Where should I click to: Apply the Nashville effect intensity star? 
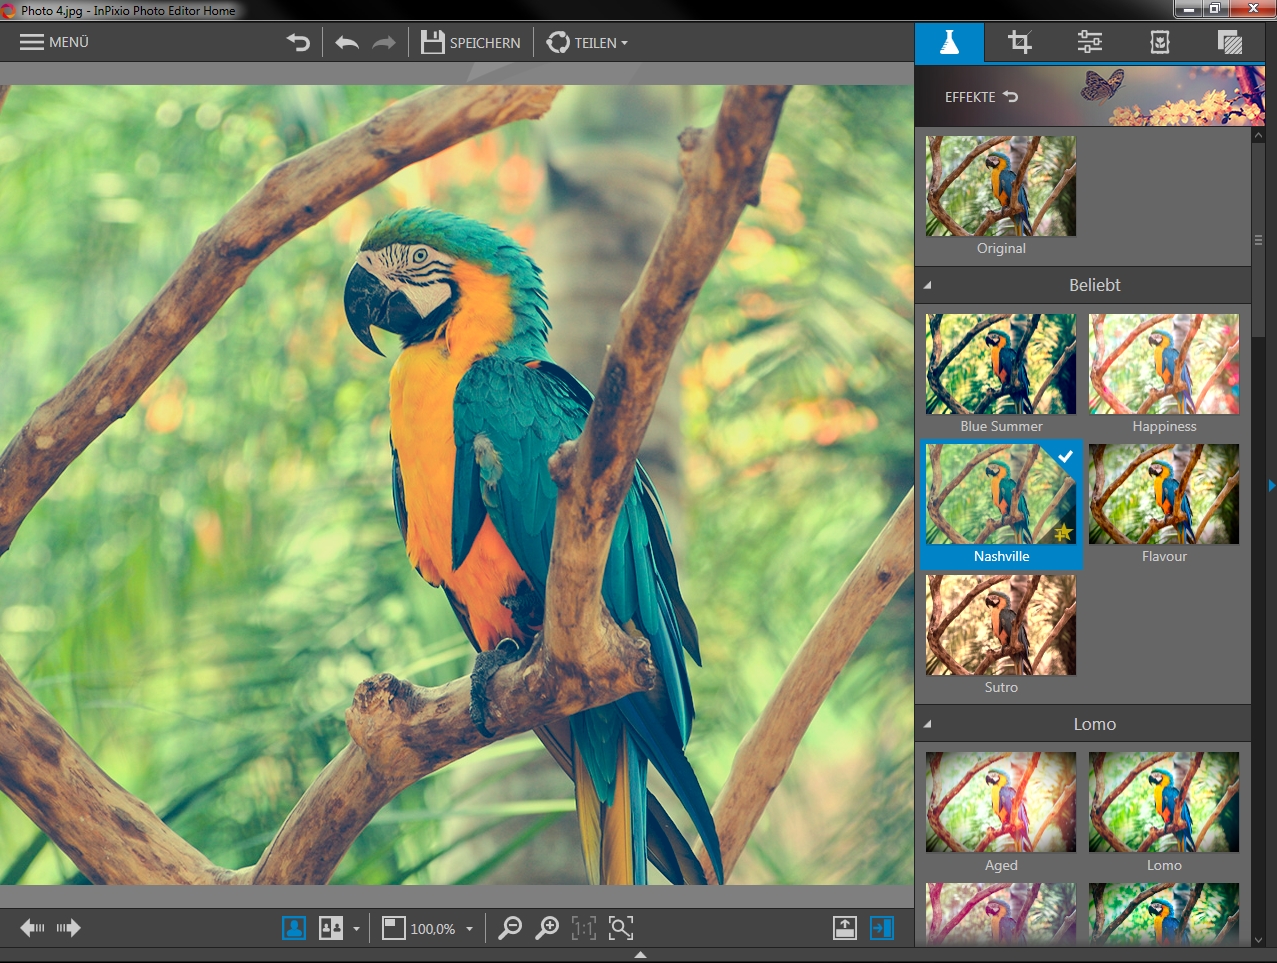pyautogui.click(x=1063, y=534)
